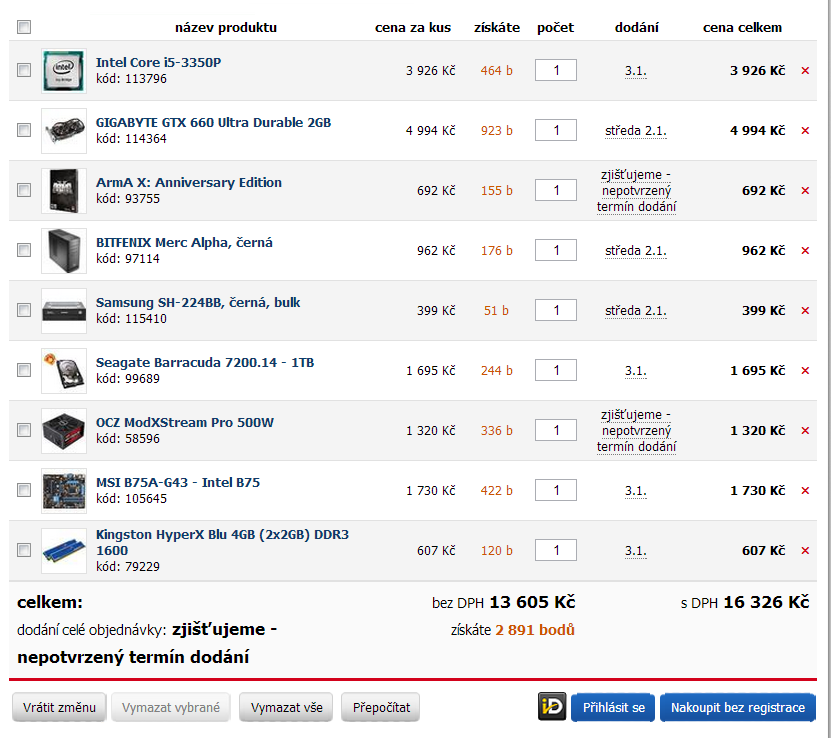Click Vymazat vše button

(286, 707)
